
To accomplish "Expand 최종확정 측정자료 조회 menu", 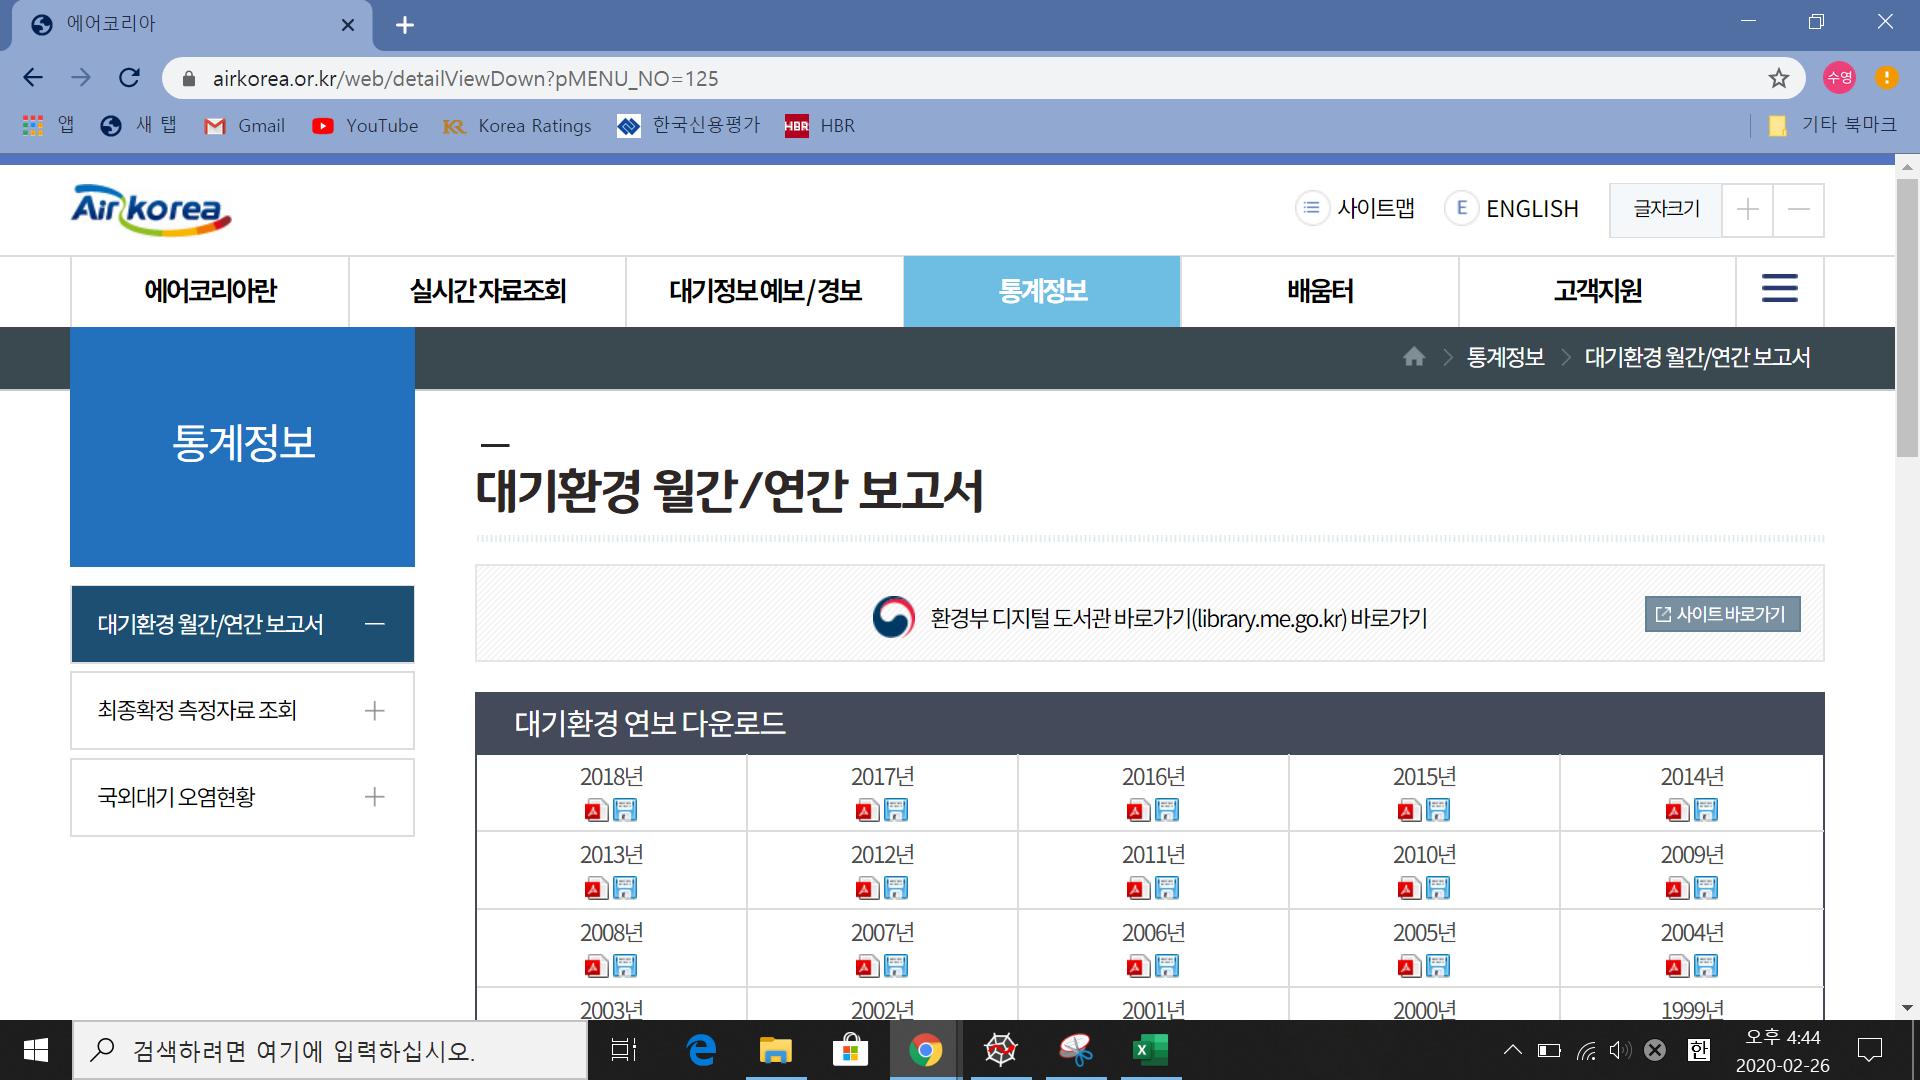I will [x=374, y=711].
